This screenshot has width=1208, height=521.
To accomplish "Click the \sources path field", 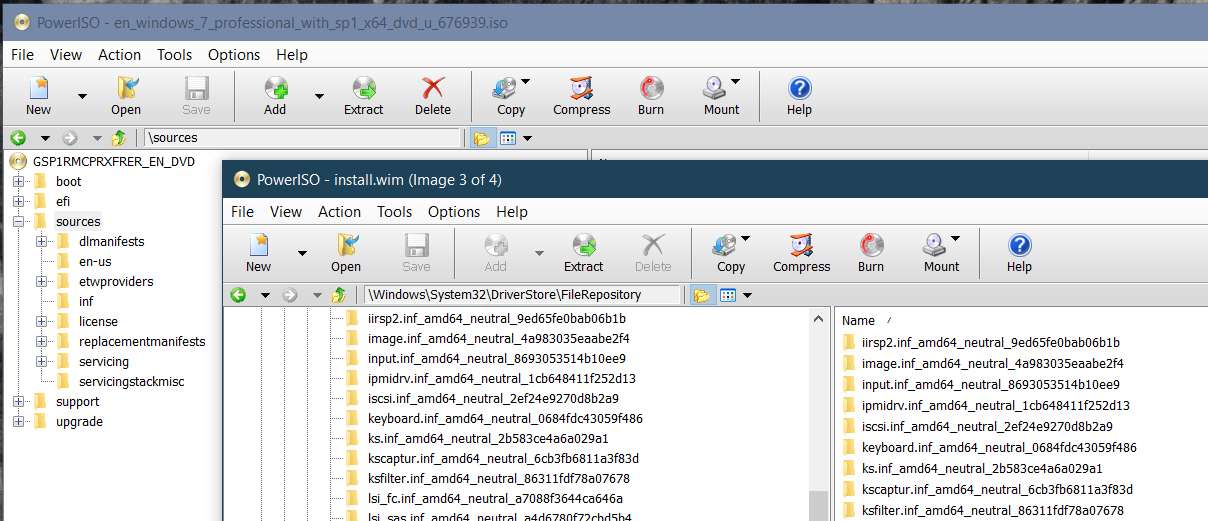I will (302, 138).
